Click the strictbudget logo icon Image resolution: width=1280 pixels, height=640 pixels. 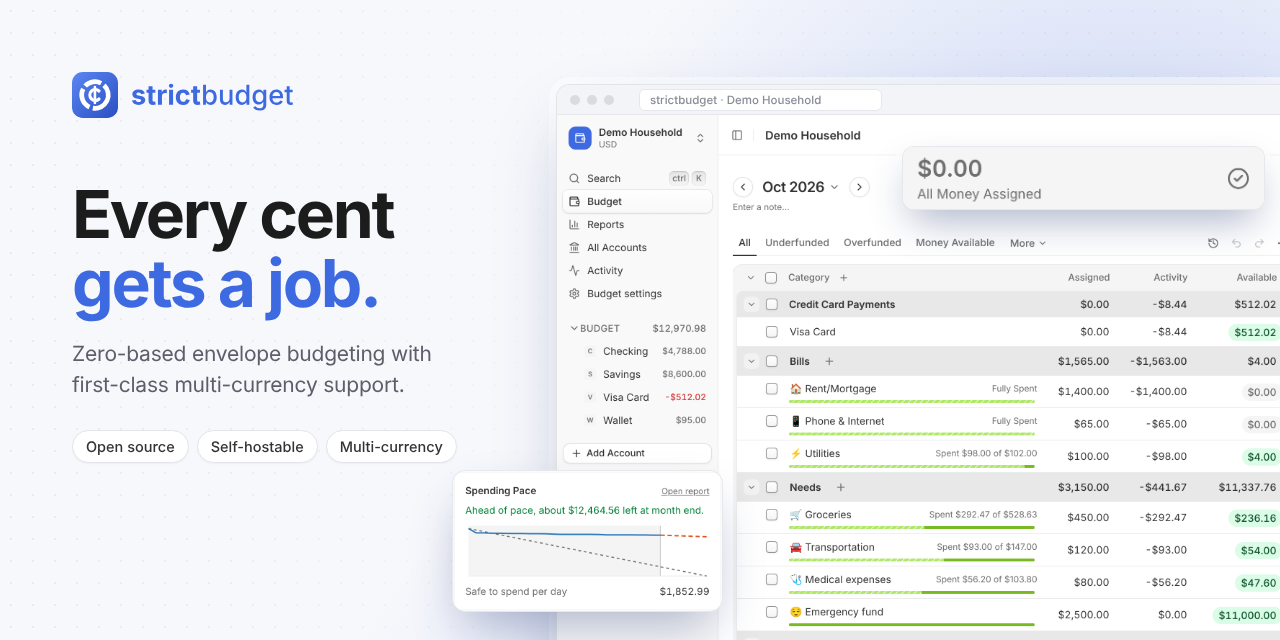tap(95, 95)
